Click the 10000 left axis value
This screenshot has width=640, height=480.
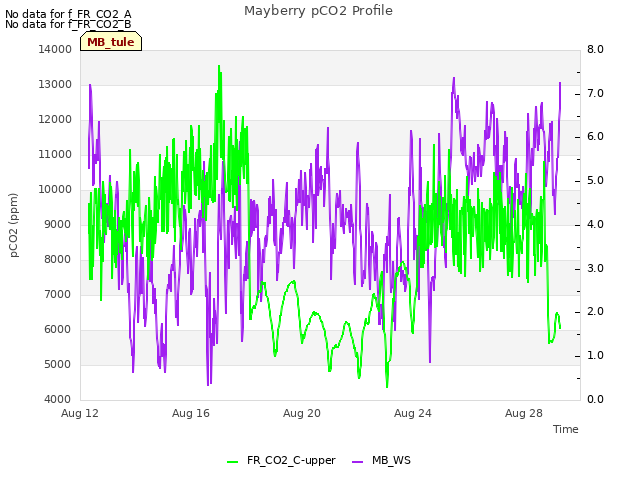point(55,189)
